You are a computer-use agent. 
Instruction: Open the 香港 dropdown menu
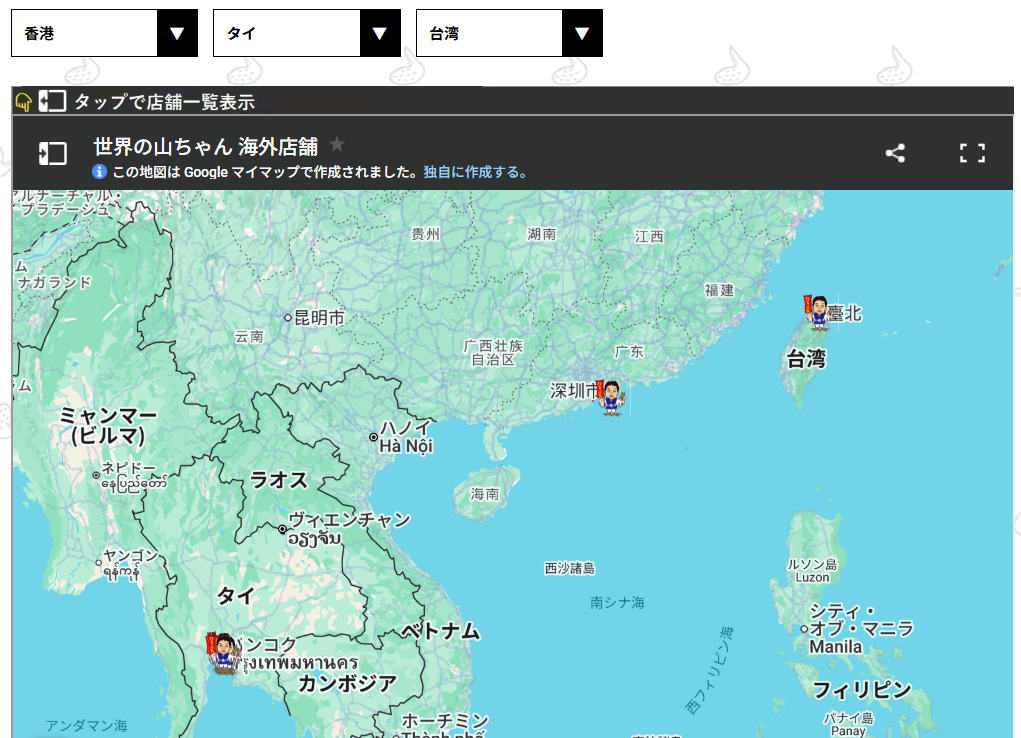pos(104,33)
